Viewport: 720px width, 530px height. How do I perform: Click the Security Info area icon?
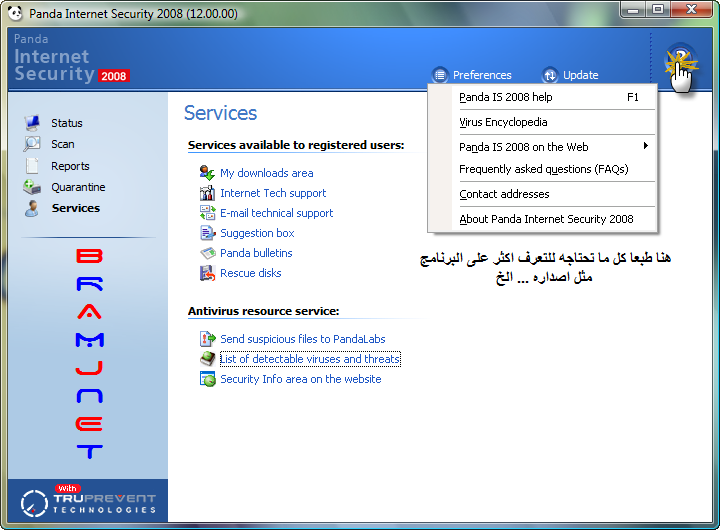coord(207,379)
